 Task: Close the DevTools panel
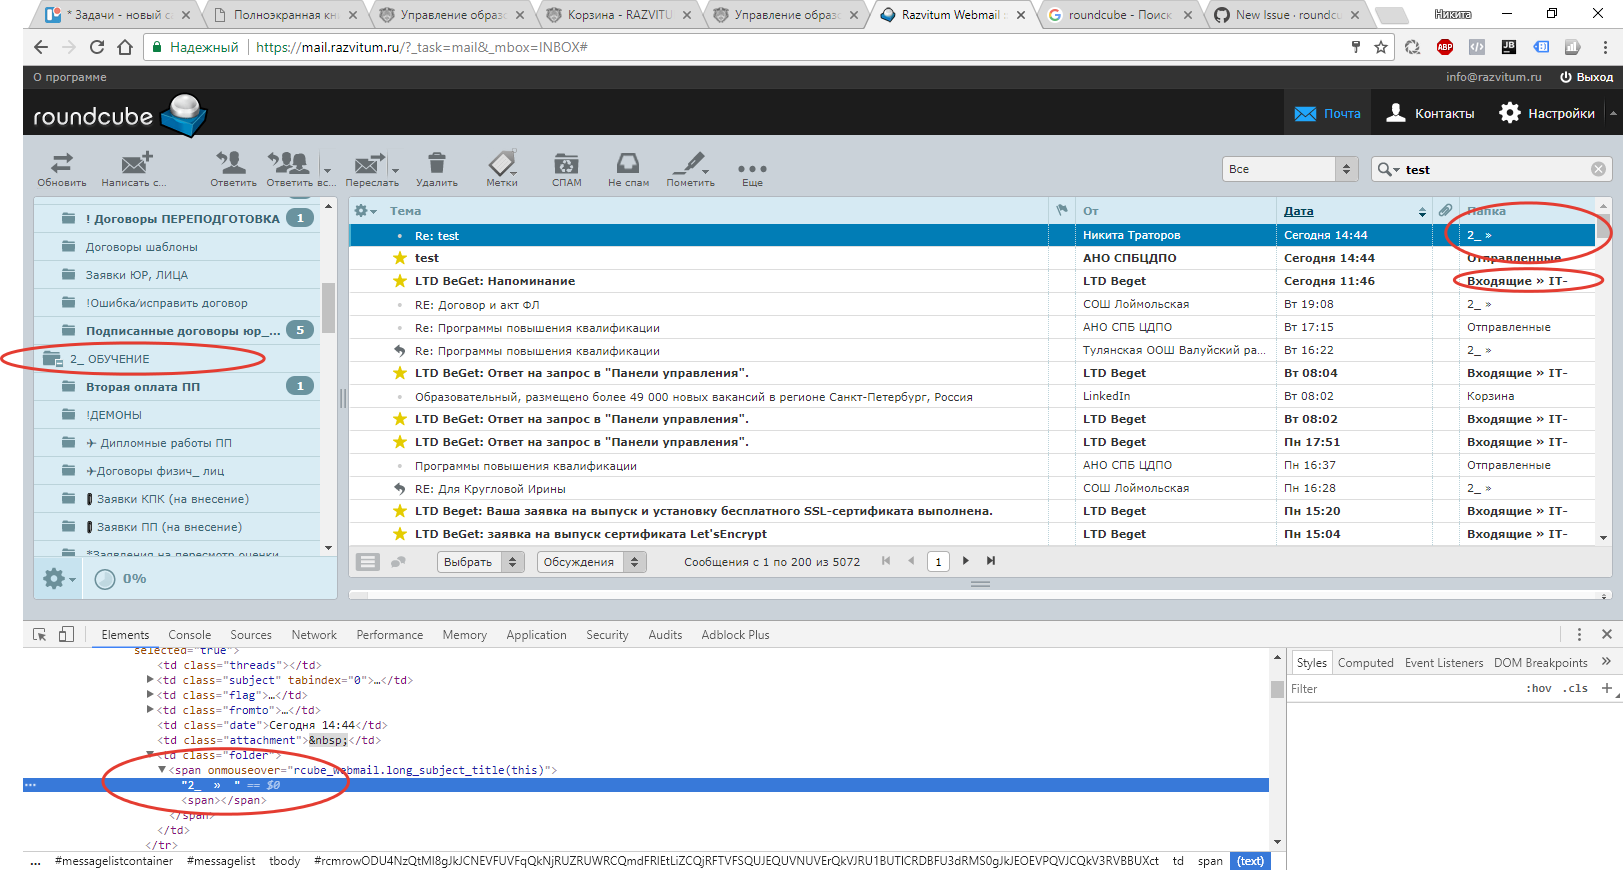(x=1607, y=634)
